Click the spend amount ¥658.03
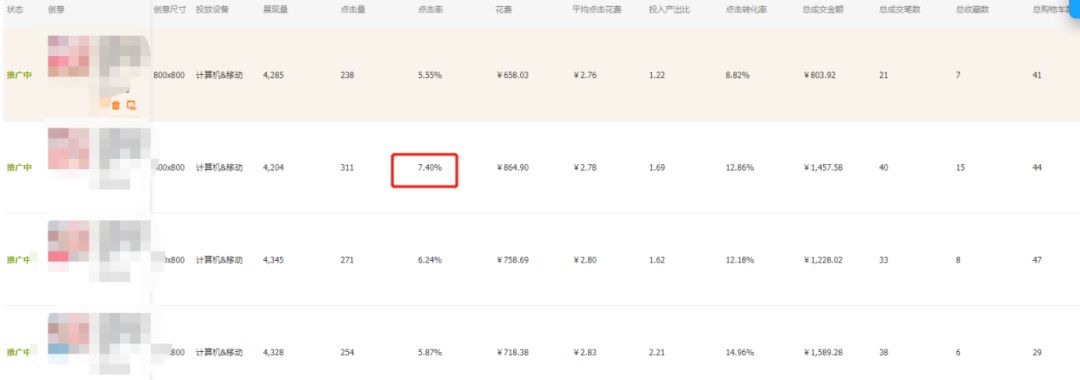Image resolution: width=1080 pixels, height=380 pixels. [x=512, y=75]
